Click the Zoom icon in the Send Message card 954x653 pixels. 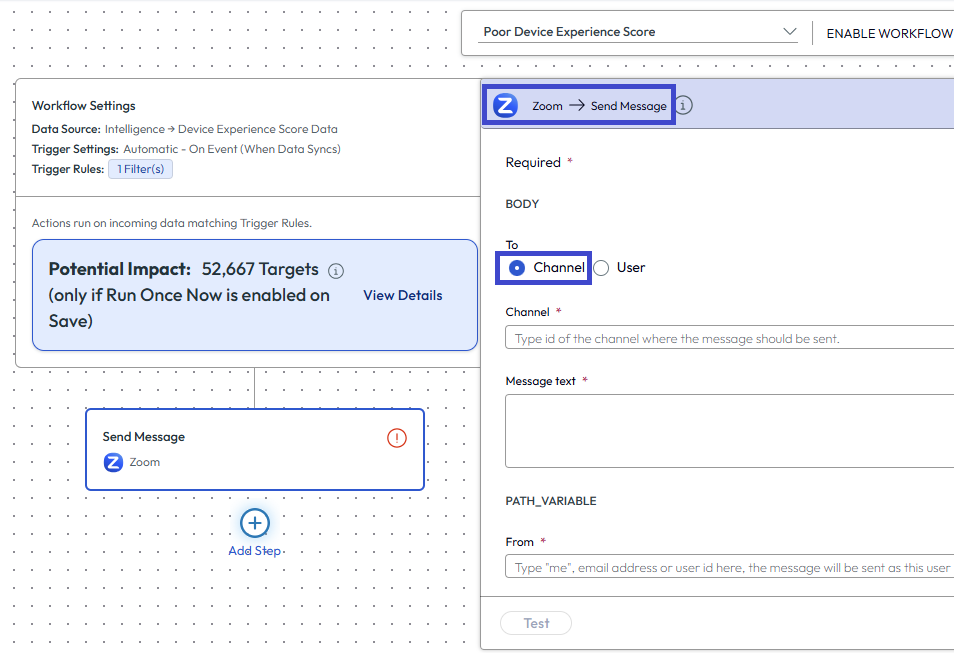click(x=113, y=463)
